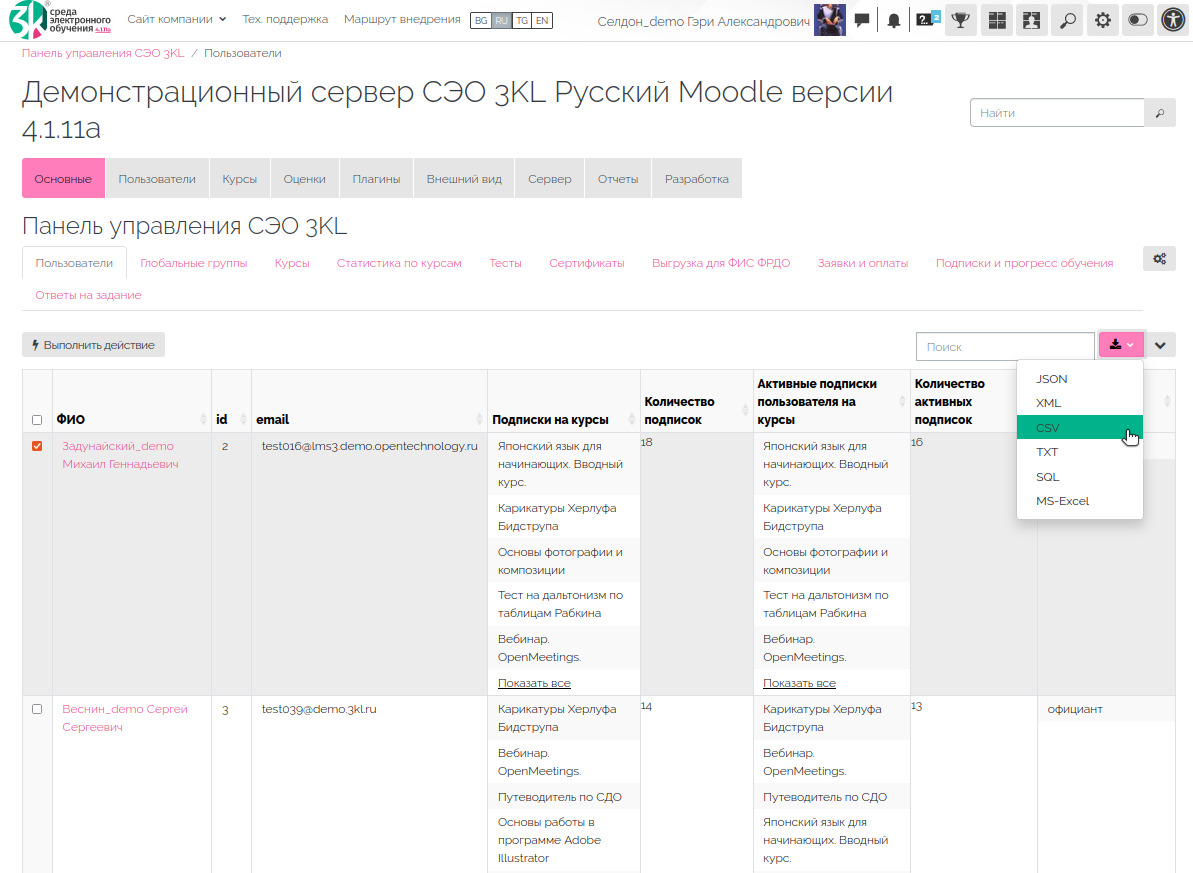Click the Выполнить действие button
This screenshot has height=873, width=1193.
pyautogui.click(x=94, y=345)
